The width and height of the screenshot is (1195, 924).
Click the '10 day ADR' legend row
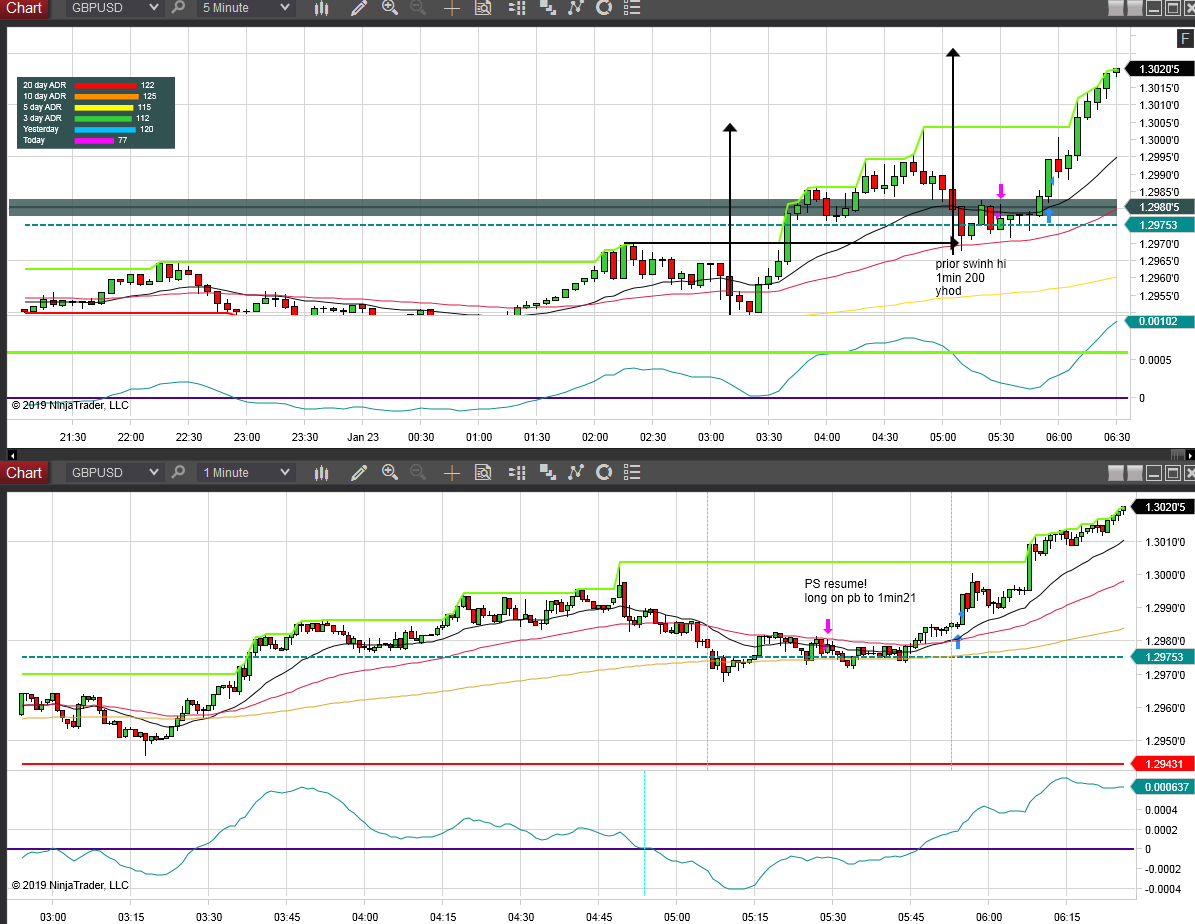pyautogui.click(x=89, y=96)
